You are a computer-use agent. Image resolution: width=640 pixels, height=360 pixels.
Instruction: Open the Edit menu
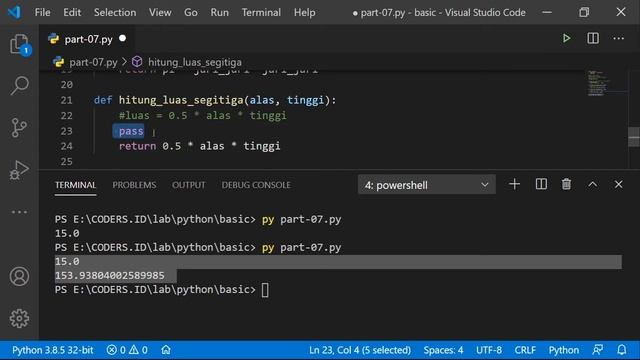click(72, 13)
